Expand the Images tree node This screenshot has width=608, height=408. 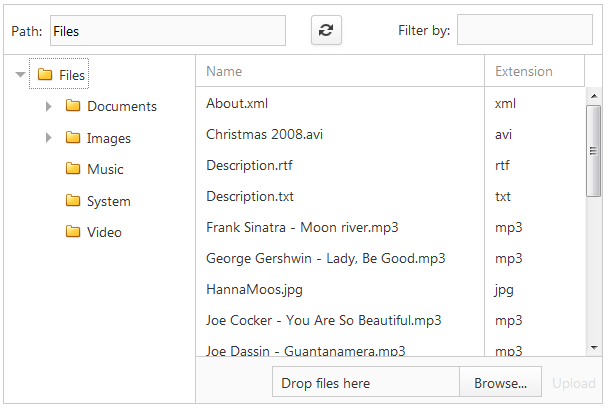pyautogui.click(x=48, y=137)
